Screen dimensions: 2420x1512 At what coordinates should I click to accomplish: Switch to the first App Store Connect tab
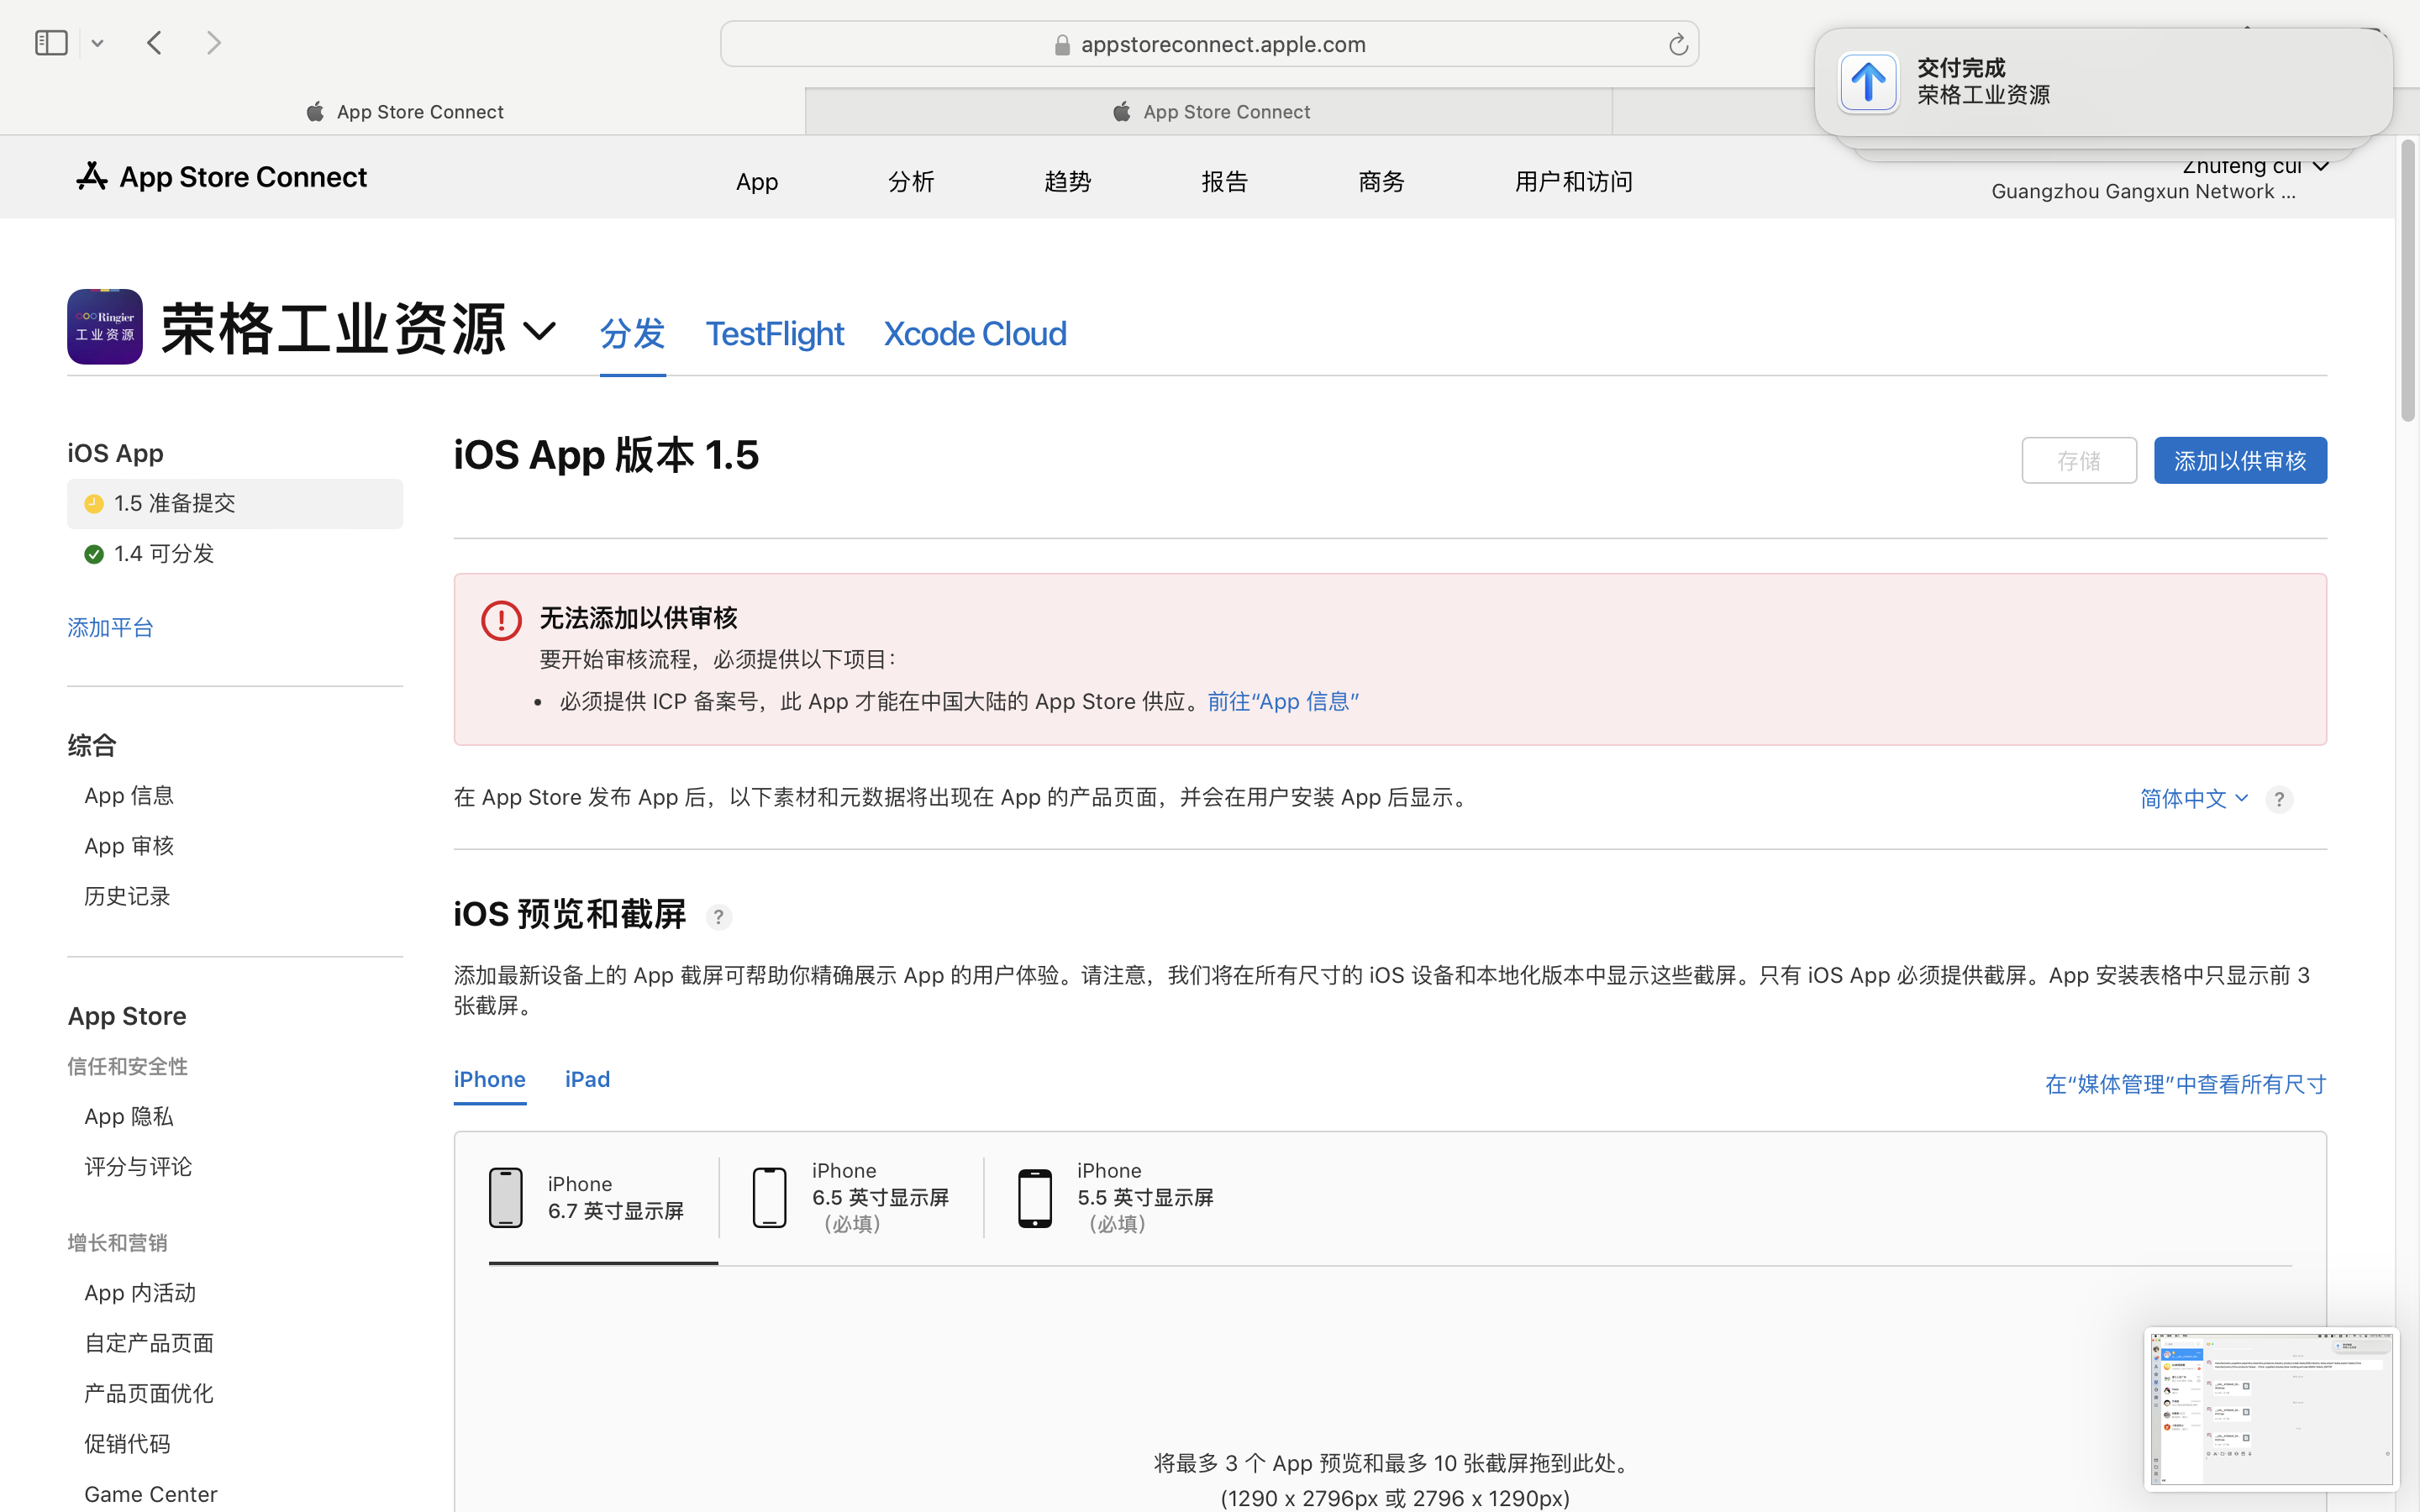(403, 112)
